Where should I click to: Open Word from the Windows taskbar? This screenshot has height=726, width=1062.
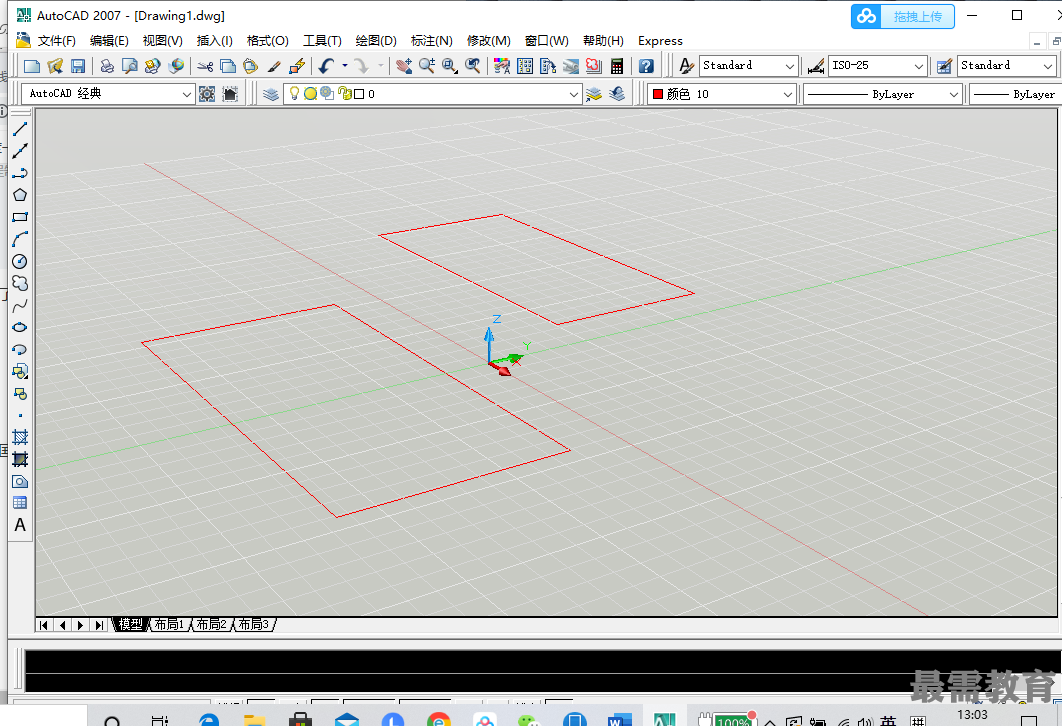pos(617,721)
